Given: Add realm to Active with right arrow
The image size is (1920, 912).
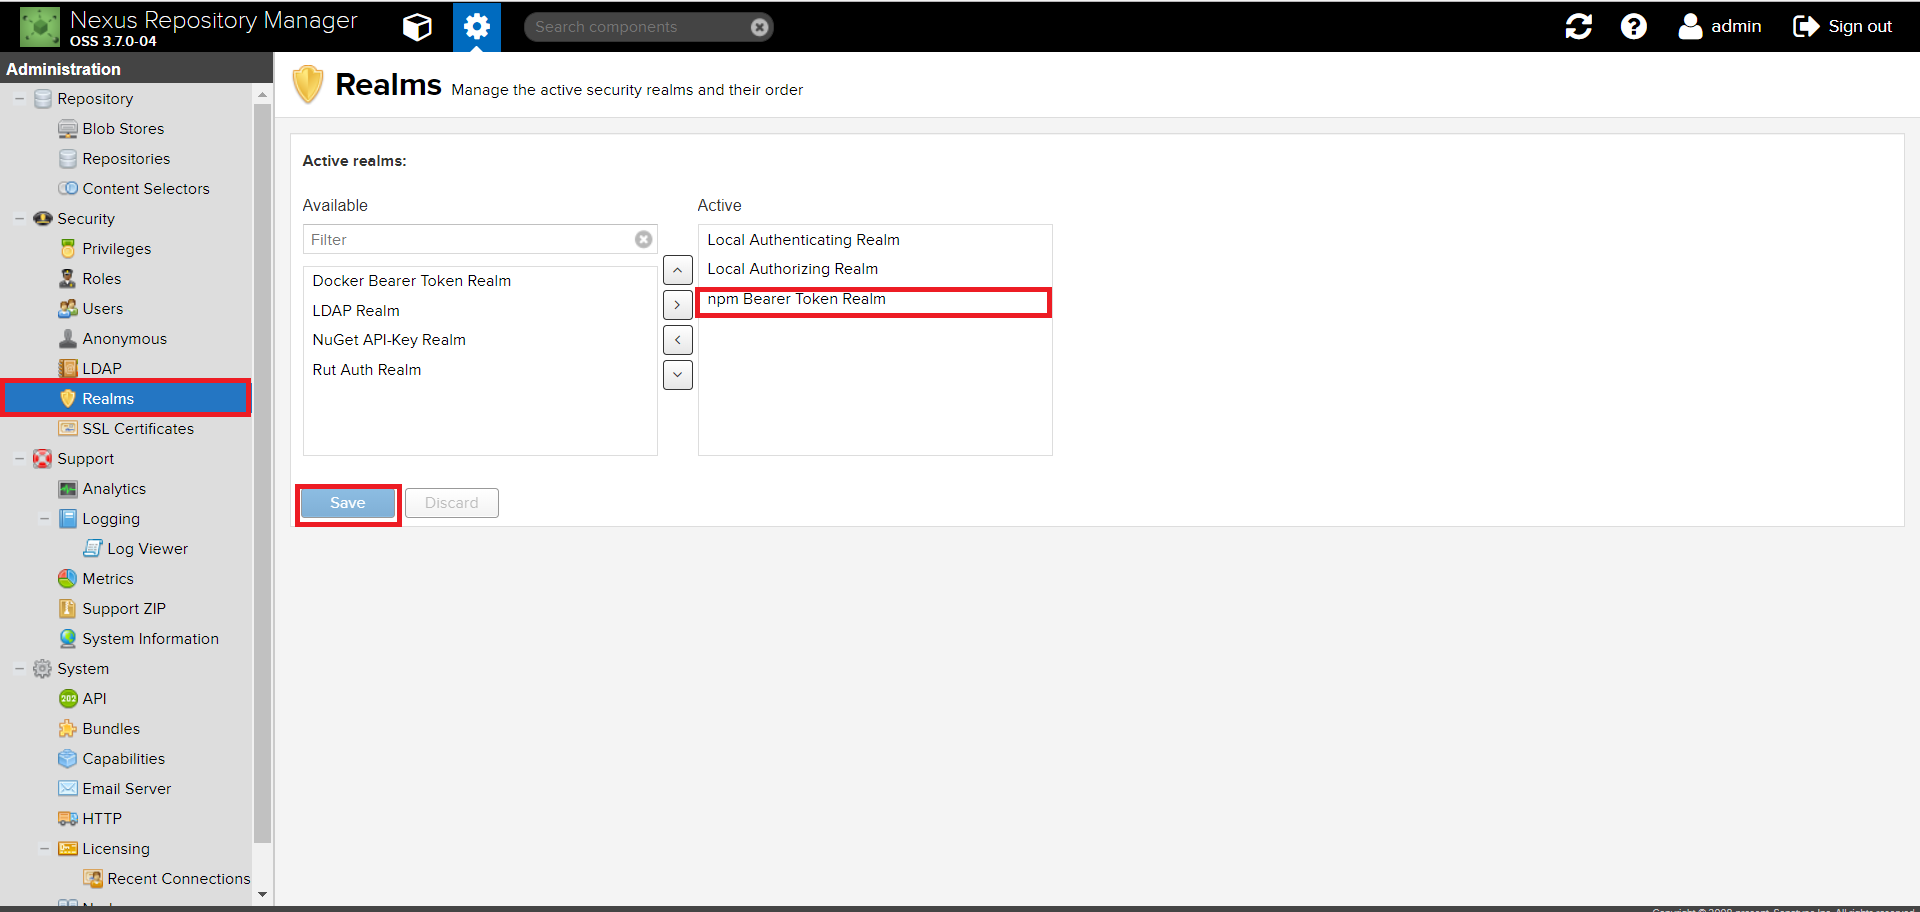Looking at the screenshot, I should click(678, 305).
